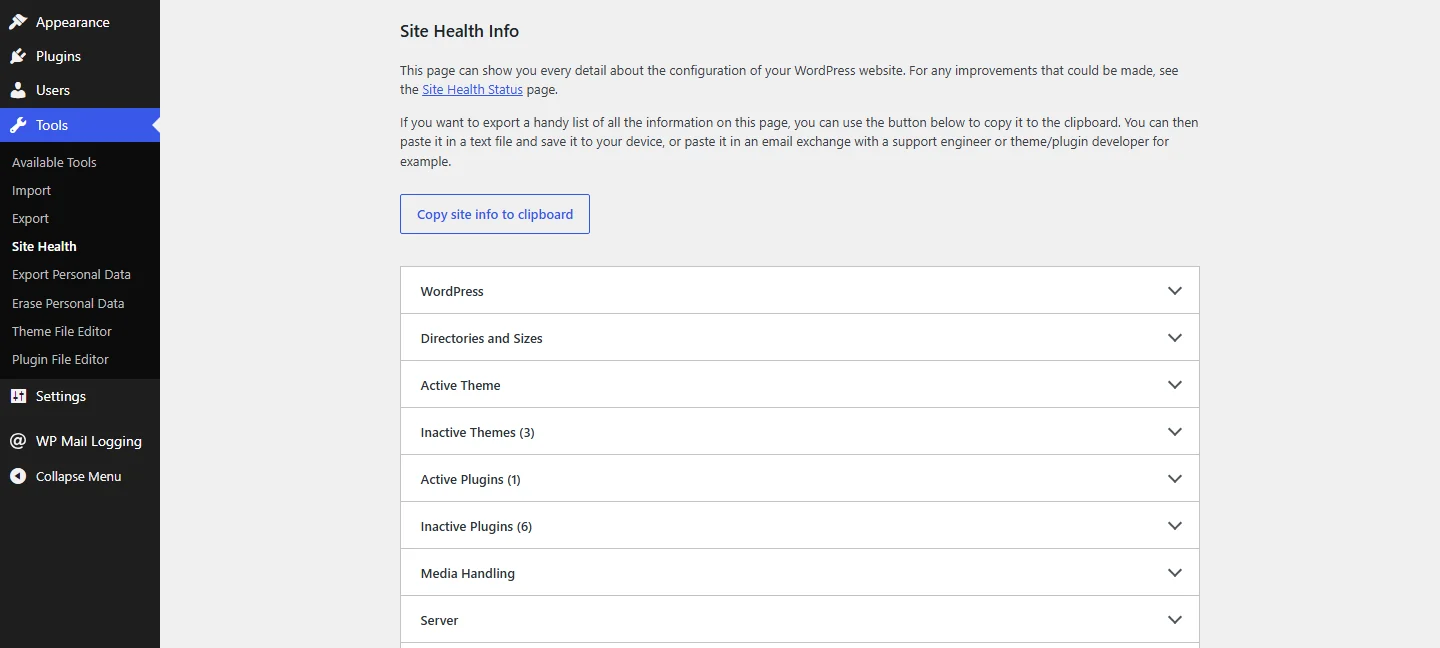Click Inactive Themes (3) title text
Screen dimensions: 1440x648
point(478,432)
